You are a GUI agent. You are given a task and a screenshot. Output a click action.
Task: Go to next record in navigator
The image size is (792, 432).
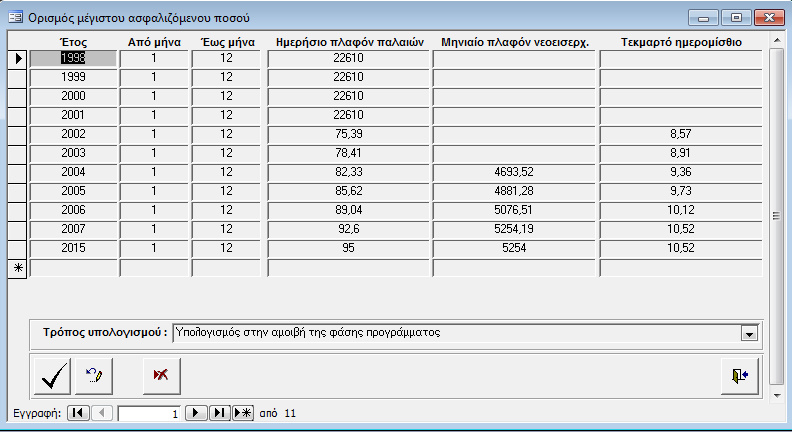pos(197,413)
